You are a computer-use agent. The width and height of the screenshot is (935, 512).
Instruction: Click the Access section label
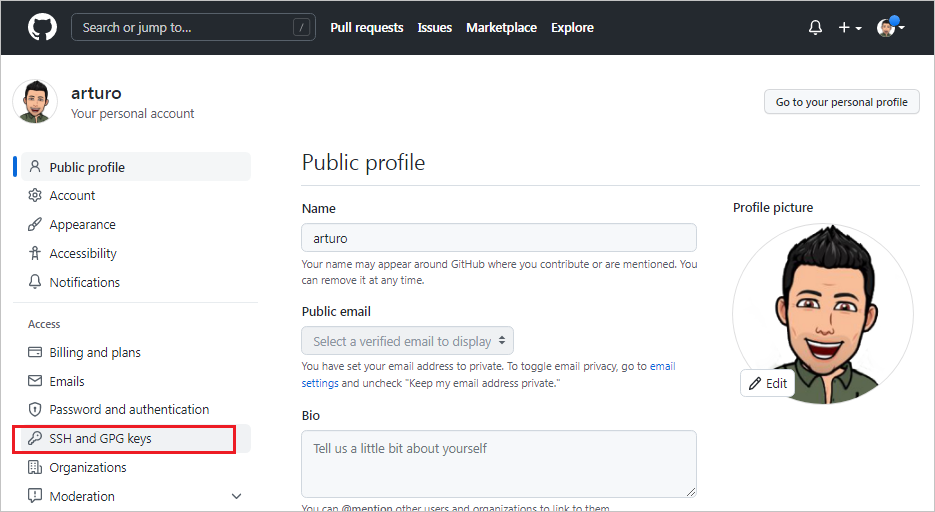click(44, 324)
